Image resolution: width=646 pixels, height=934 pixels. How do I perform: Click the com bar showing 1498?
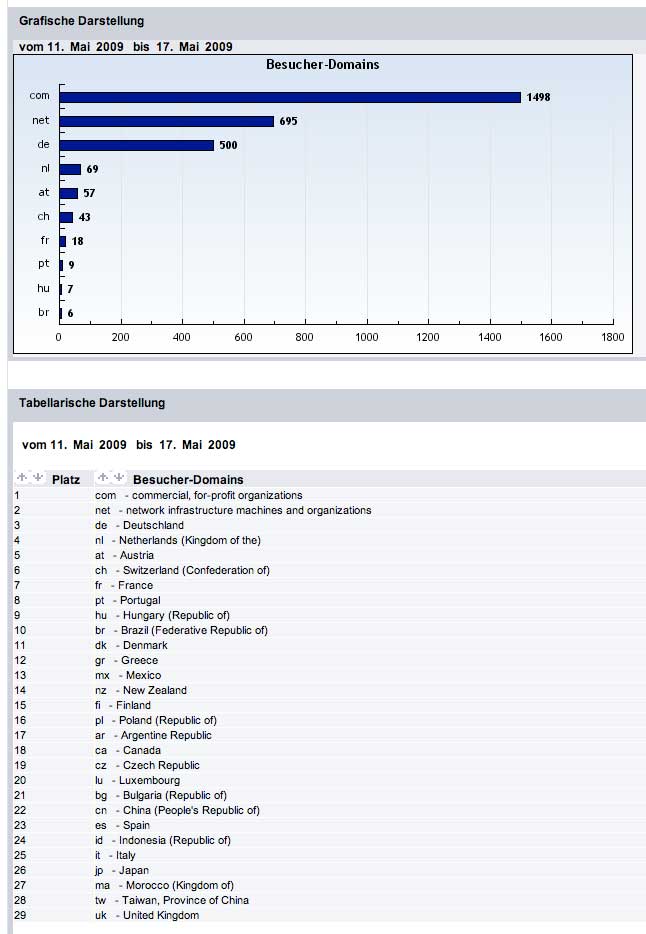290,97
